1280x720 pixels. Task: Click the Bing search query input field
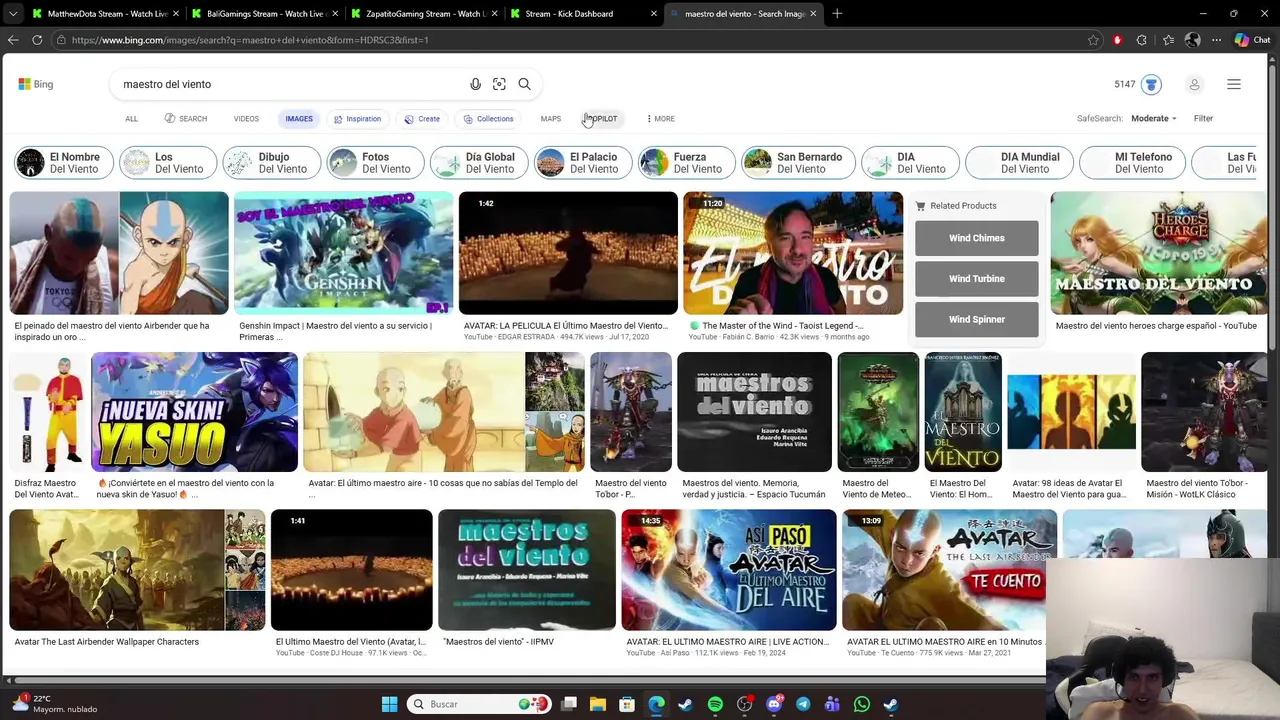pos(290,84)
